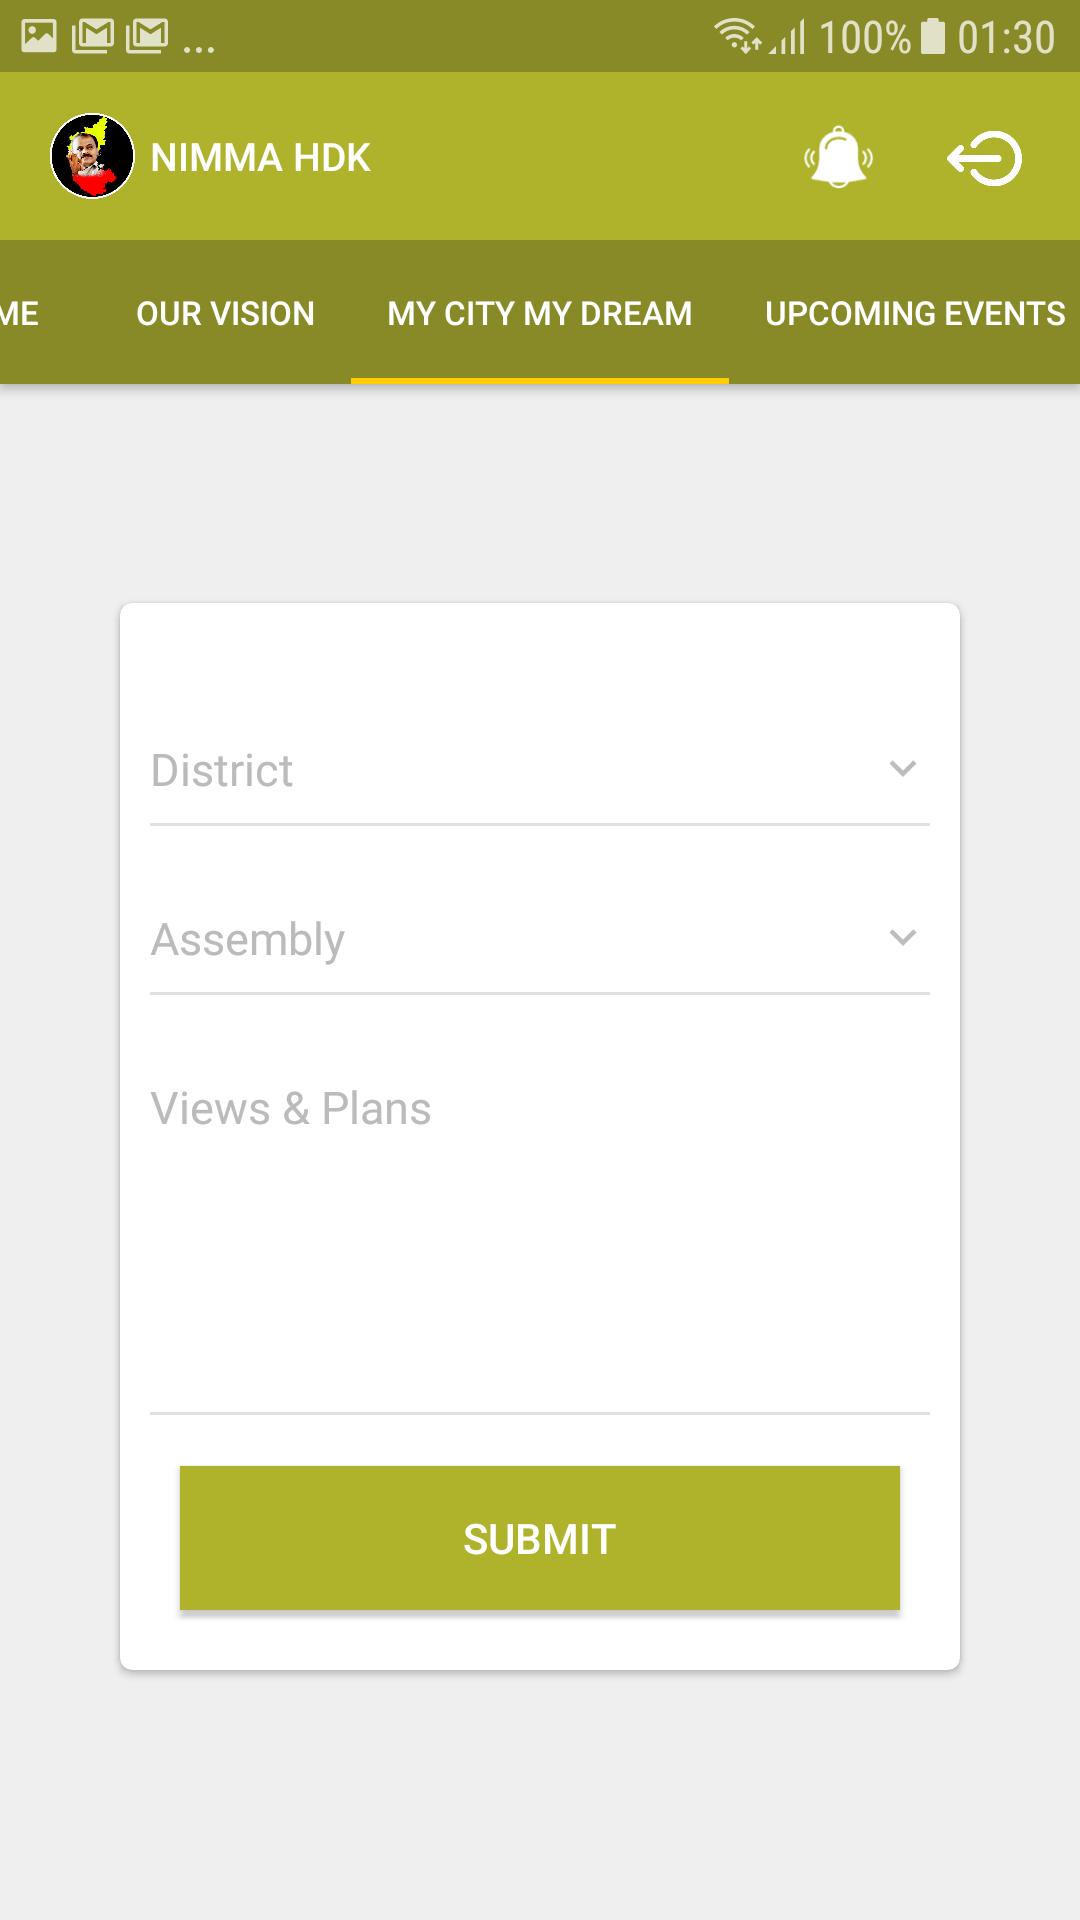Screen dimensions: 1080x1920
Task: Expand the District dropdown chevron
Action: 902,768
